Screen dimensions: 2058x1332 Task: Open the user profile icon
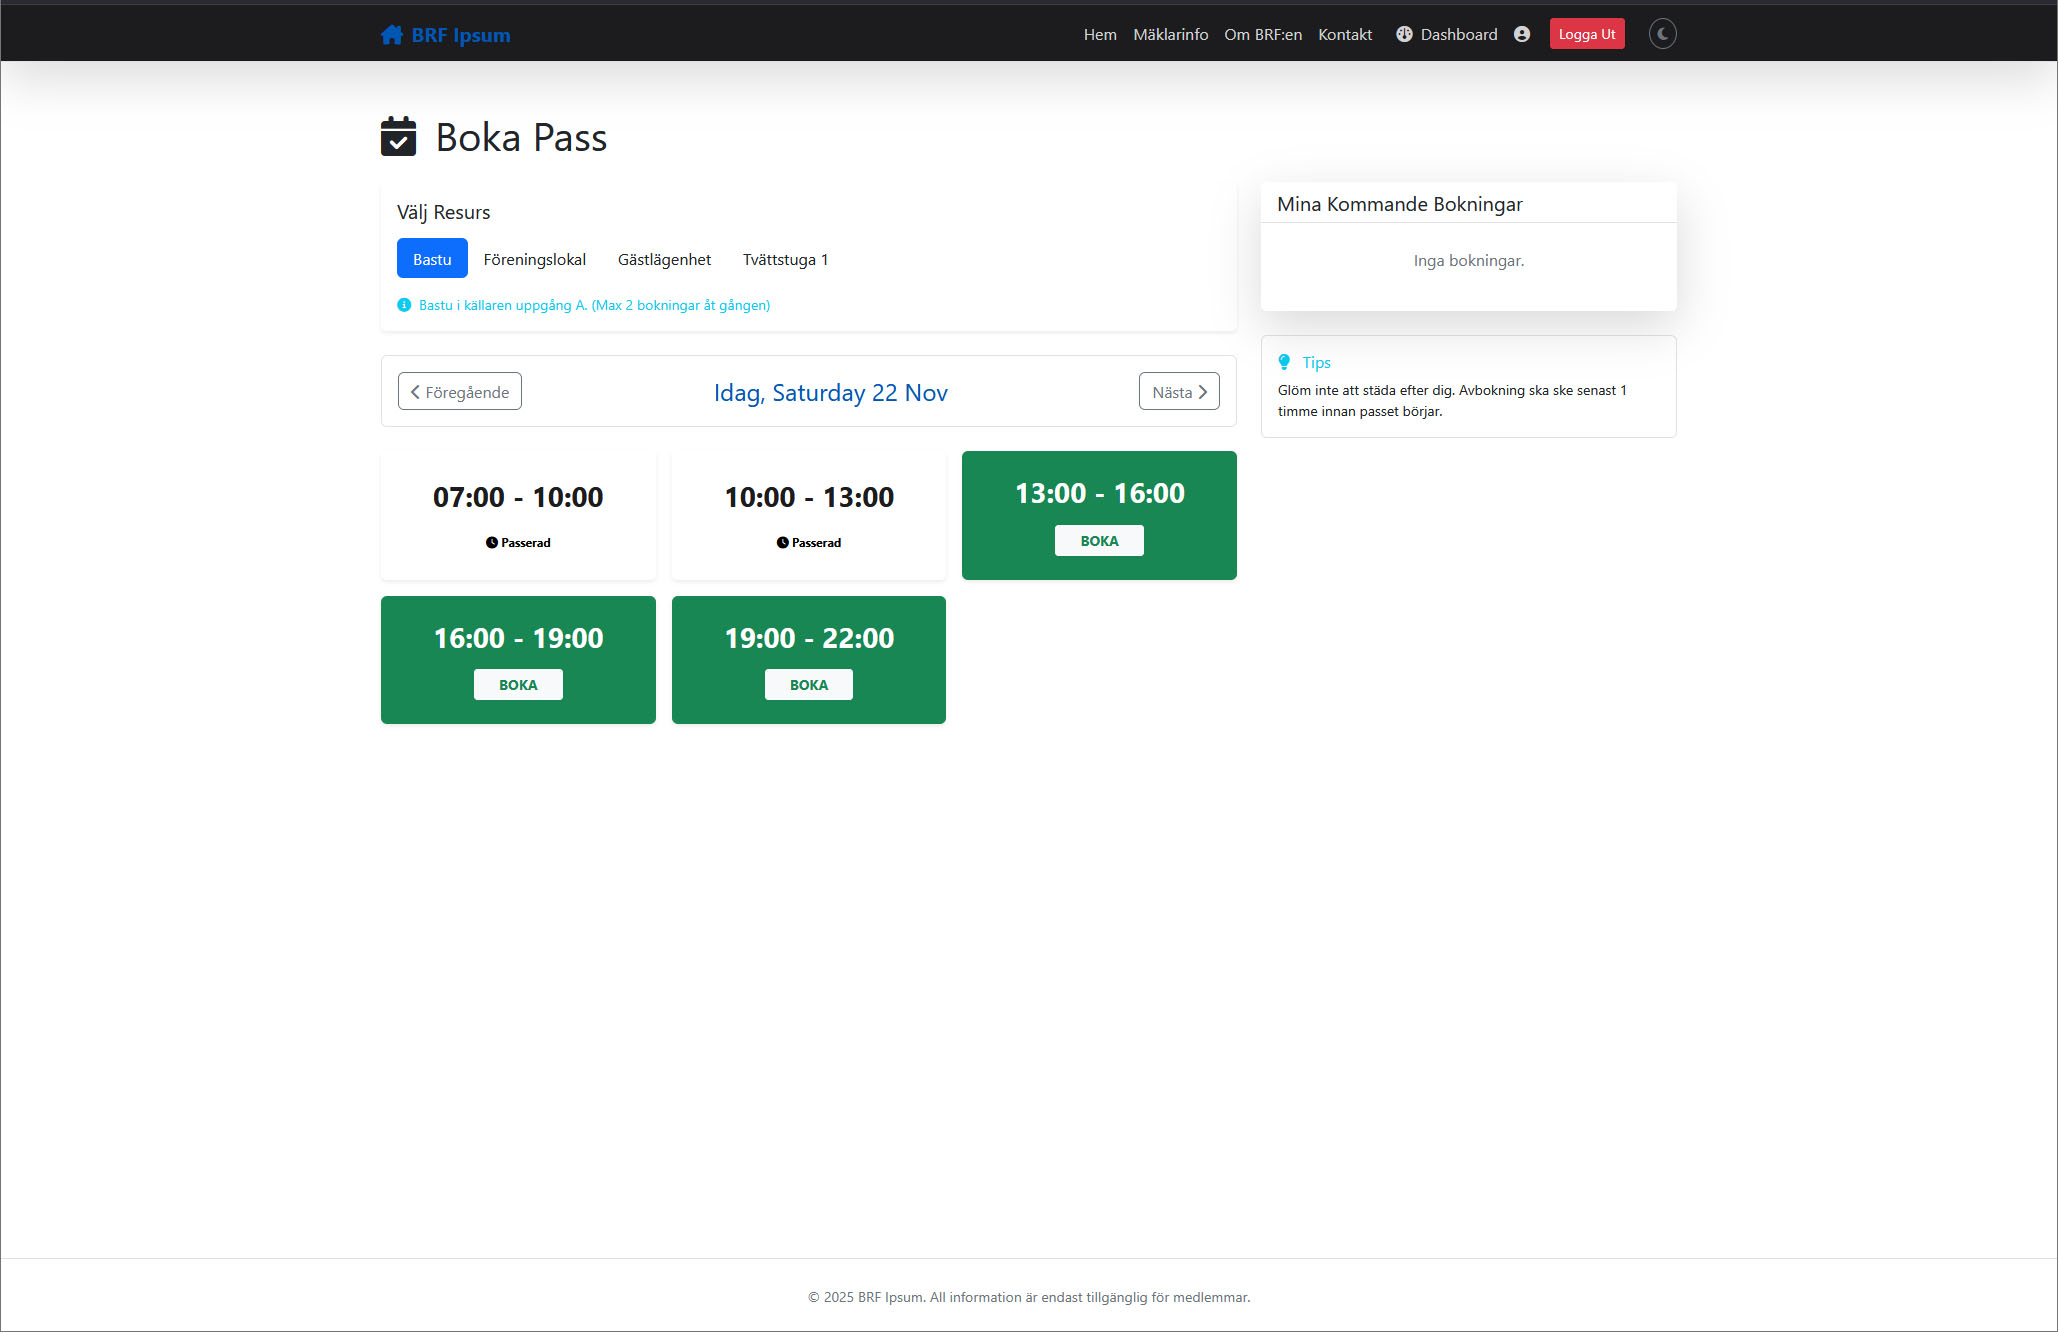1522,34
